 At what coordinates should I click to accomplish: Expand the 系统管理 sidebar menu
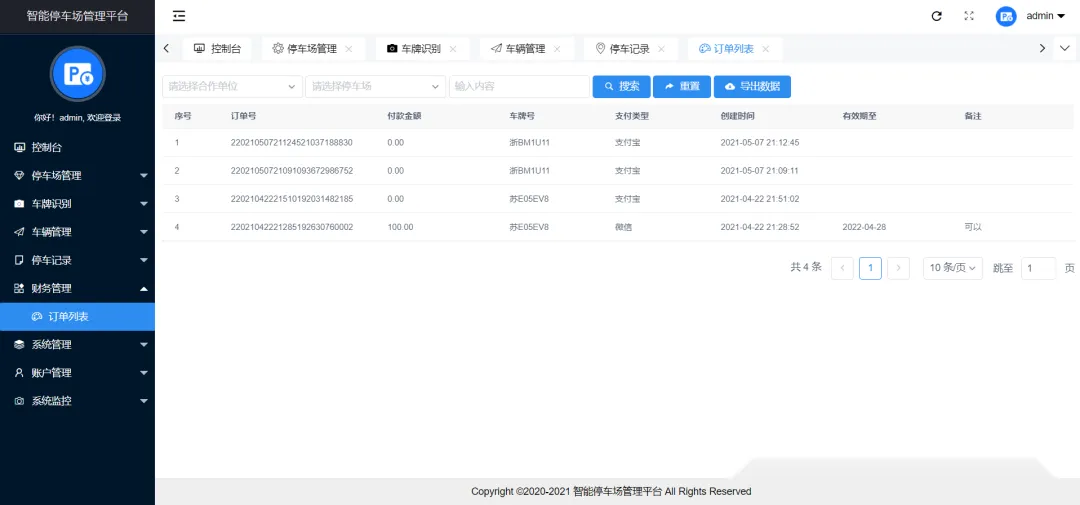77,344
